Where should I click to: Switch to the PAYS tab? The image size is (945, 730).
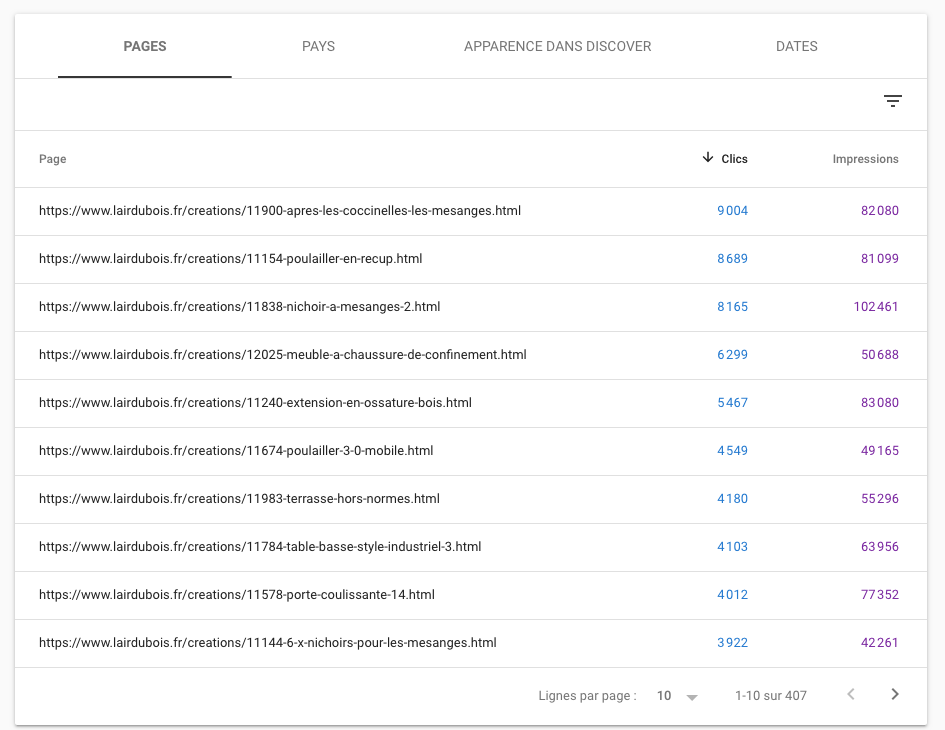click(318, 46)
